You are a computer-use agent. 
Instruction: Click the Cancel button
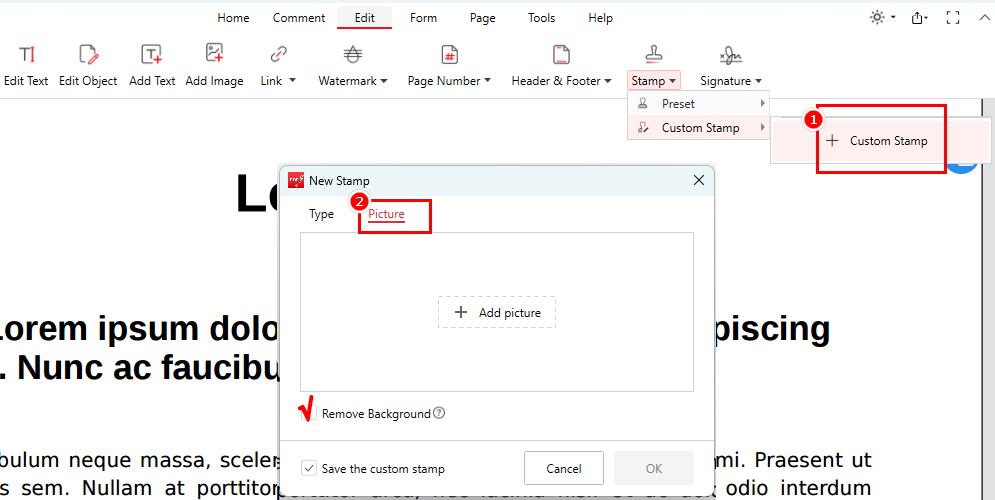tap(564, 468)
